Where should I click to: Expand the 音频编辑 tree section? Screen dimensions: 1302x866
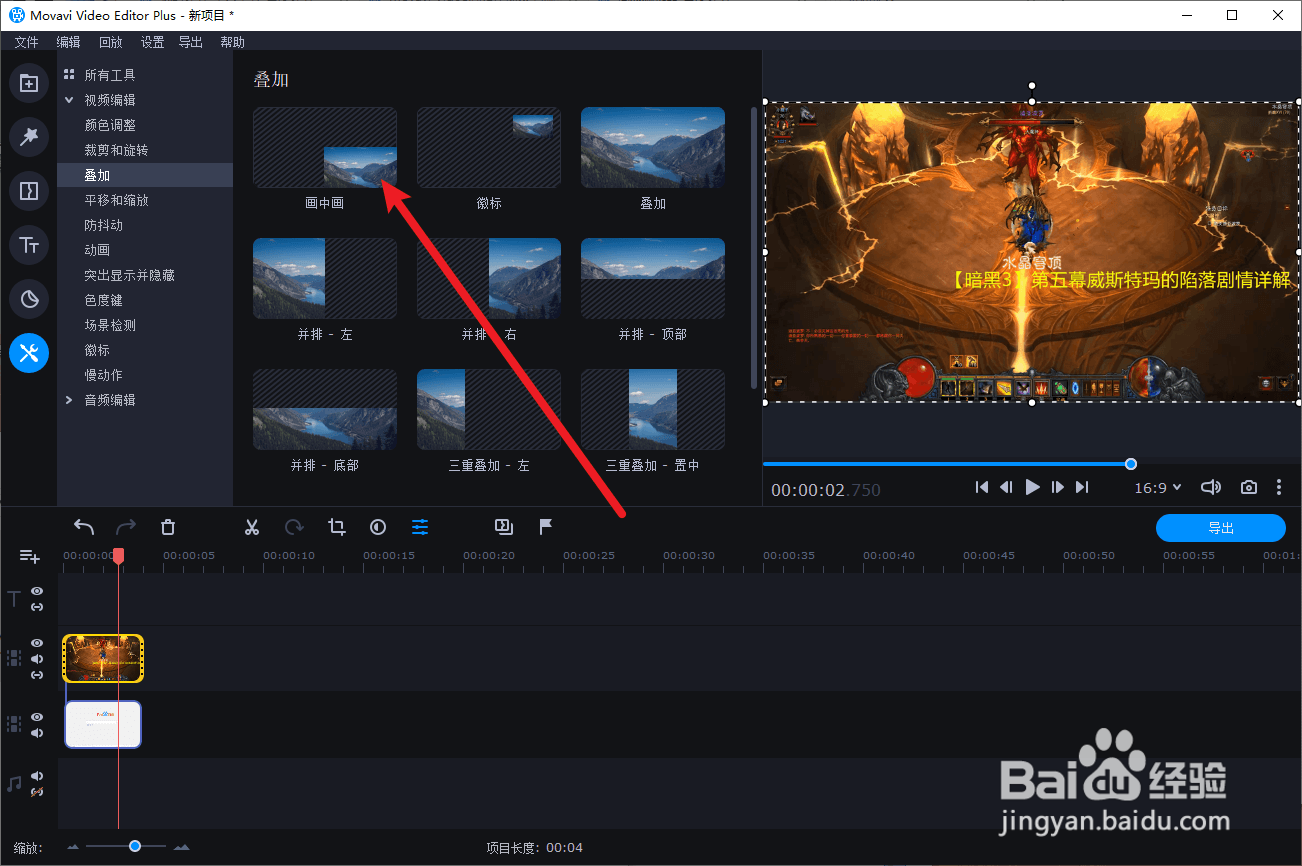pyautogui.click(x=69, y=400)
